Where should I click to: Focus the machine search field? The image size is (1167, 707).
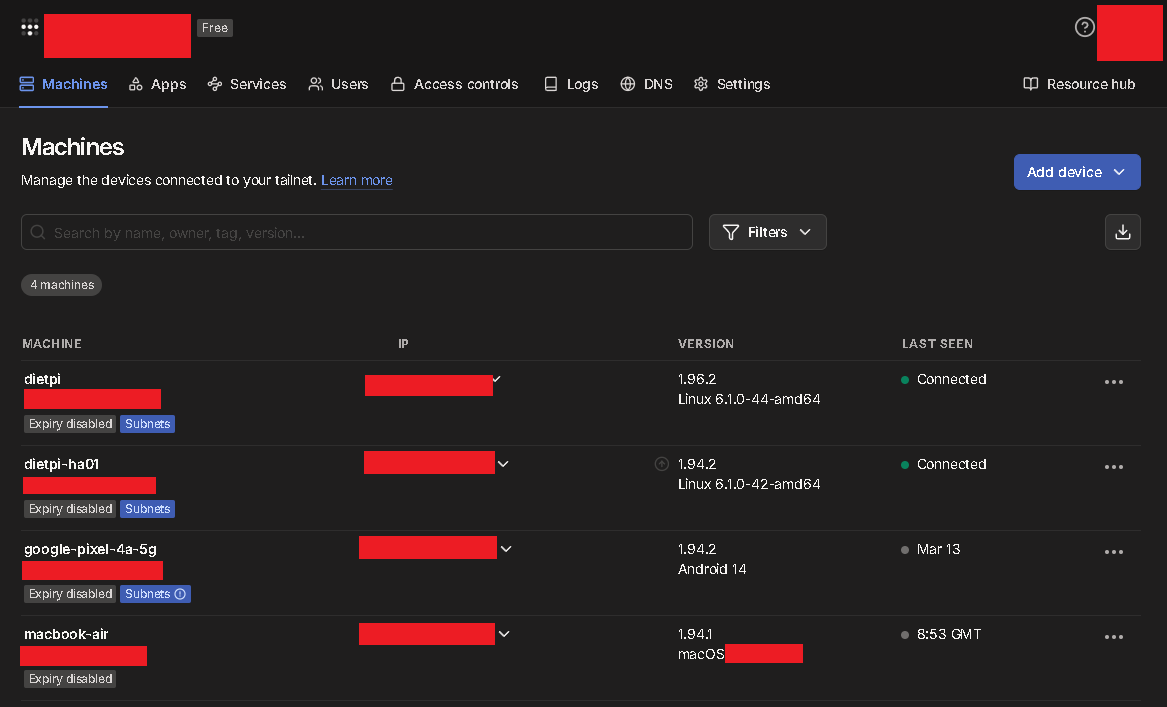pyautogui.click(x=357, y=232)
